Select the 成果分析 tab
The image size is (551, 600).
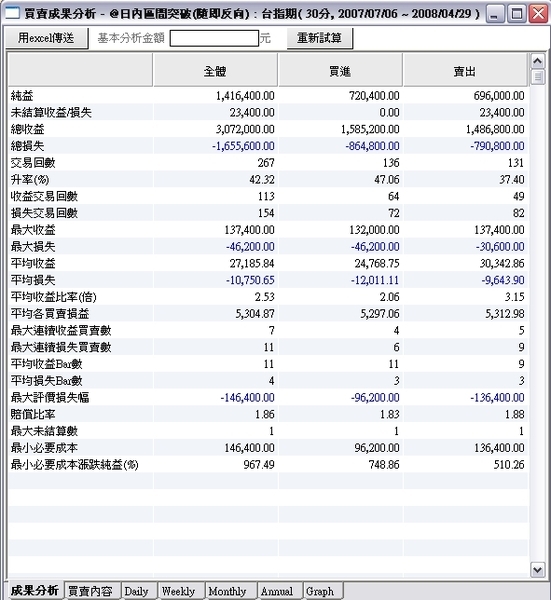tap(35, 590)
